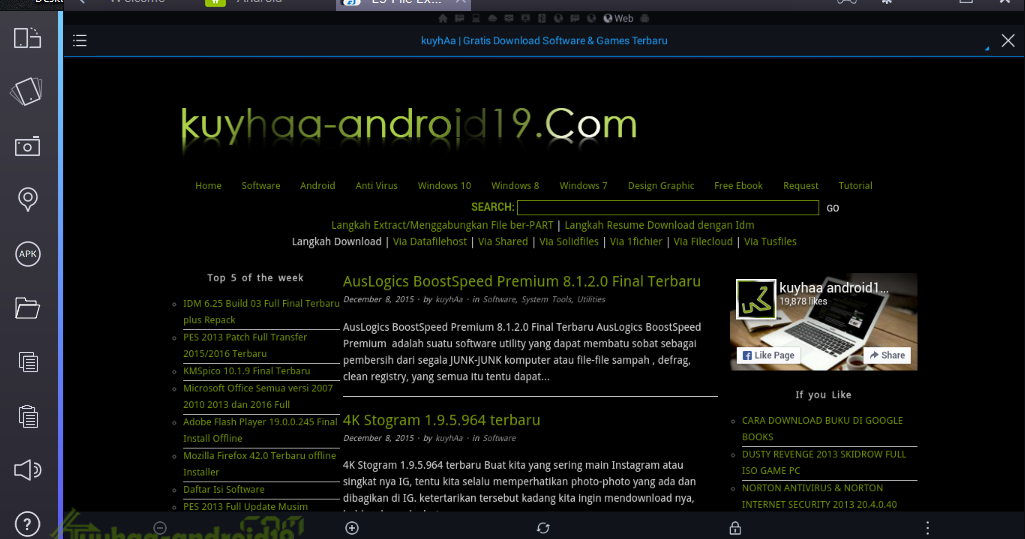The height and width of the screenshot is (539, 1025).
Task: Open PES 2013 Patch Full Transfer link
Action: (x=245, y=345)
